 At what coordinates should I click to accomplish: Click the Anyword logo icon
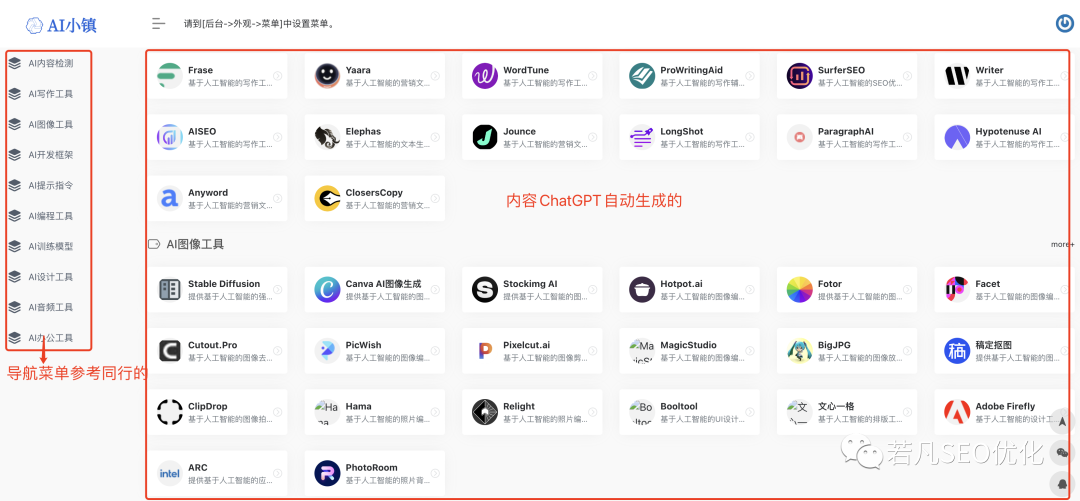click(169, 198)
